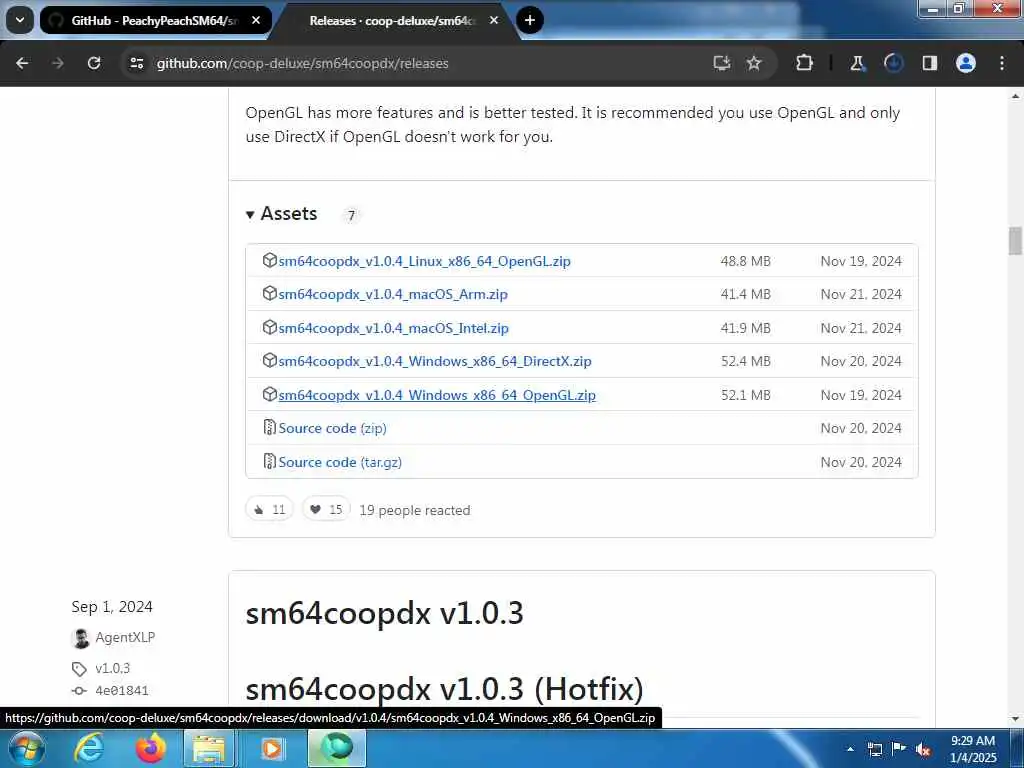Viewport: 1024px width, 768px height.
Task: Click the Nov 19, 2024 date on Linux row
Action: click(861, 261)
